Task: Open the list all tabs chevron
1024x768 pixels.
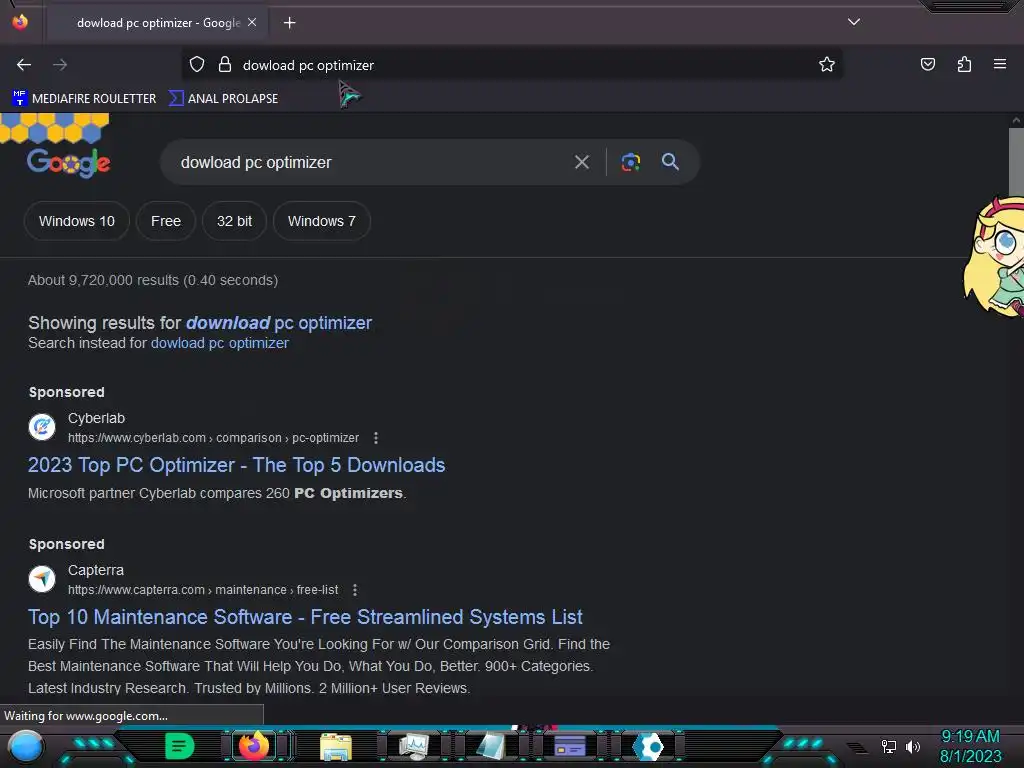Action: 854,22
